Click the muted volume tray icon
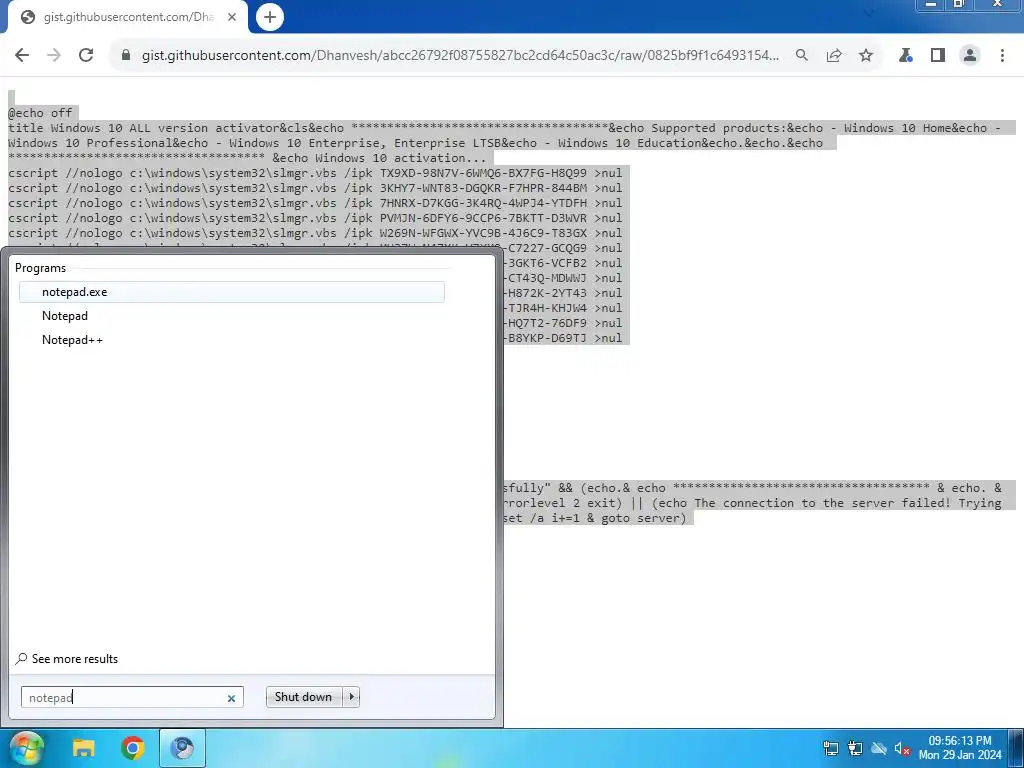The image size is (1024, 768). click(x=903, y=749)
